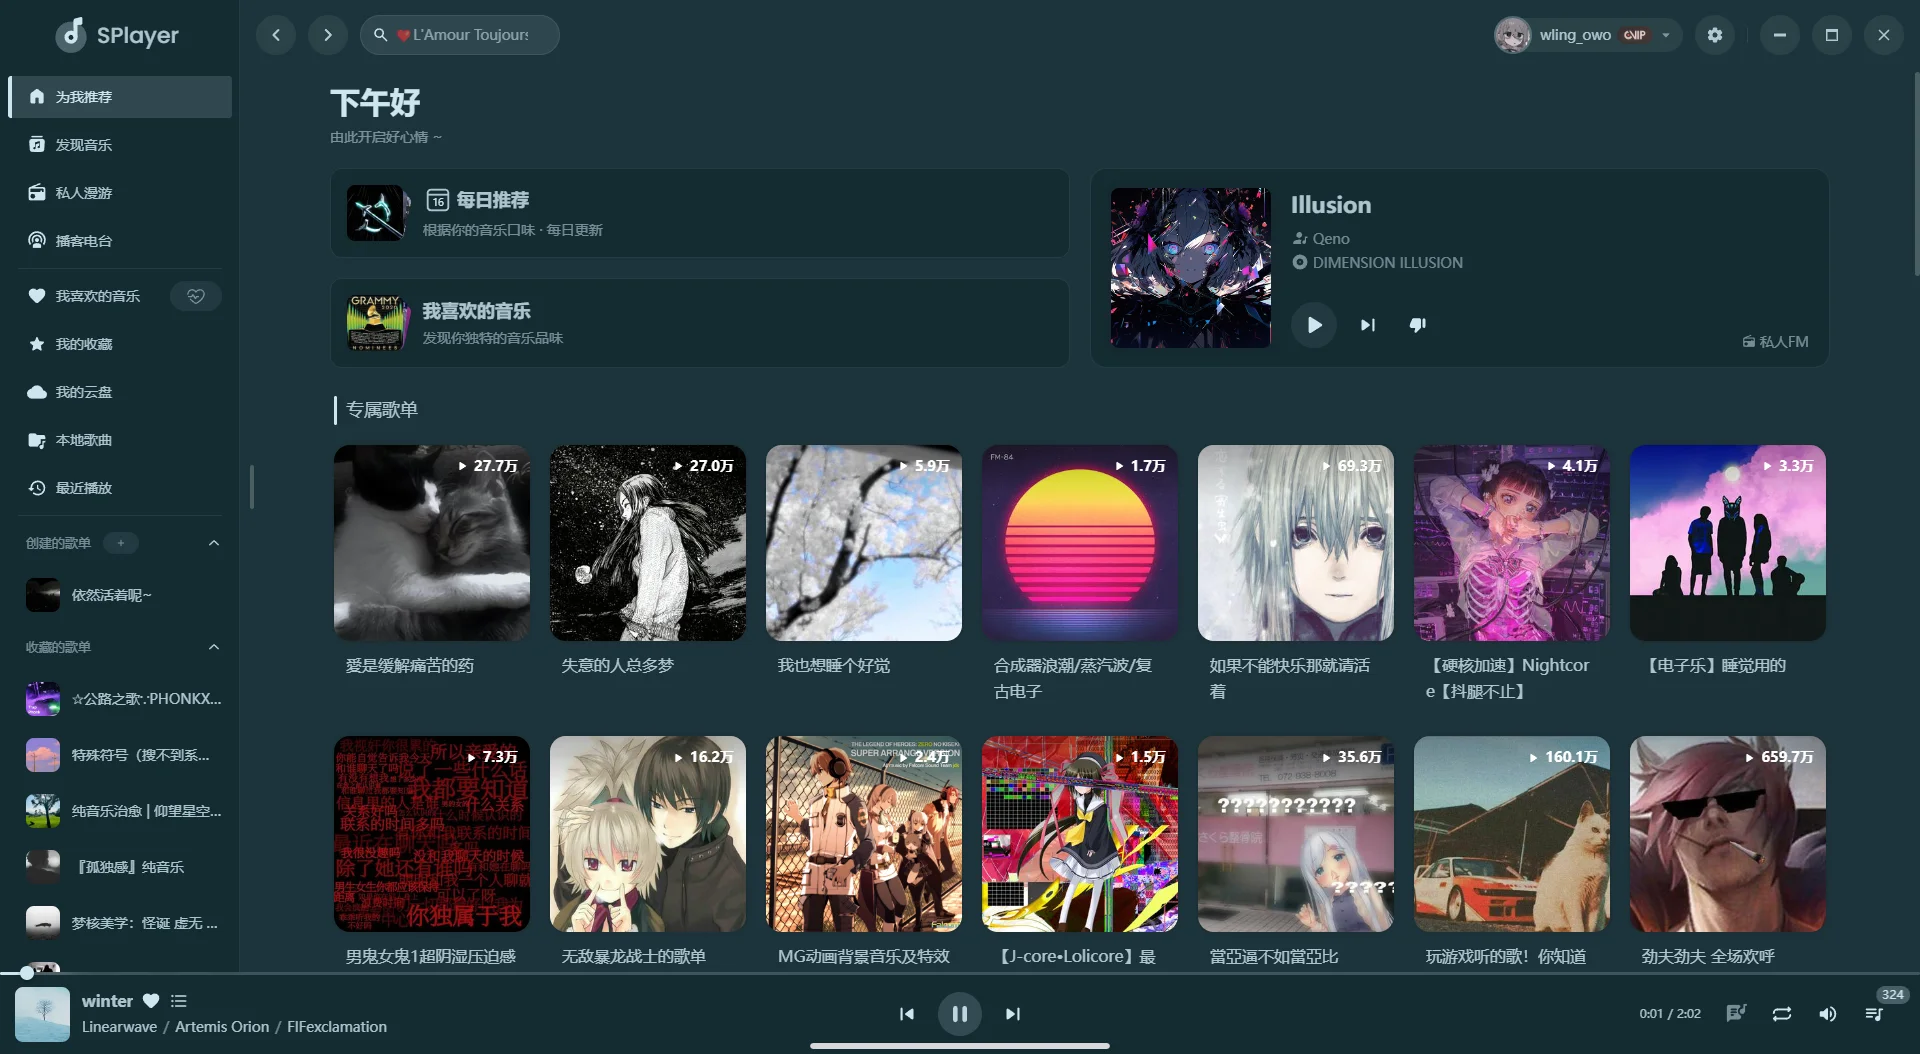Click the Linearwave artist in player bar
1920x1054 pixels.
click(119, 1027)
